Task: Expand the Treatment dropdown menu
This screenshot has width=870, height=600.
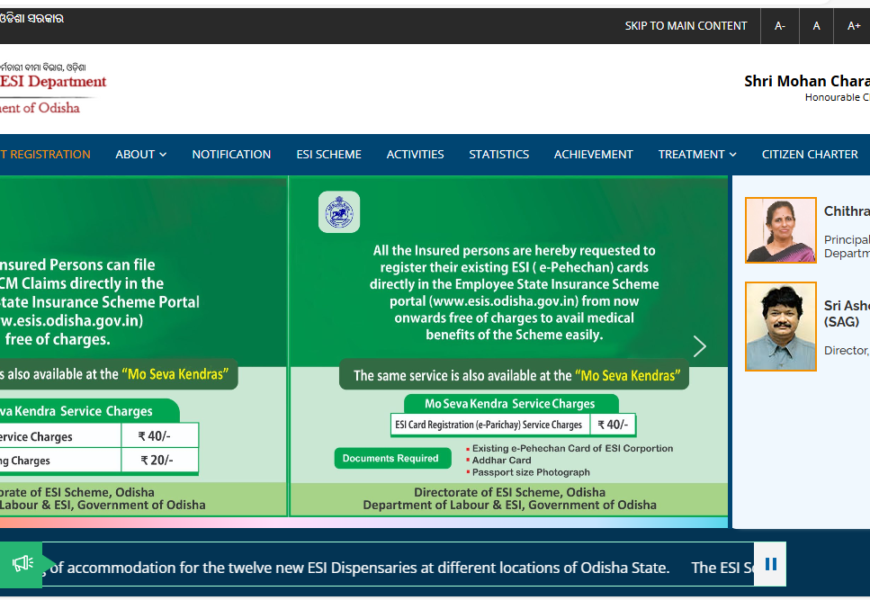Action: tap(697, 154)
